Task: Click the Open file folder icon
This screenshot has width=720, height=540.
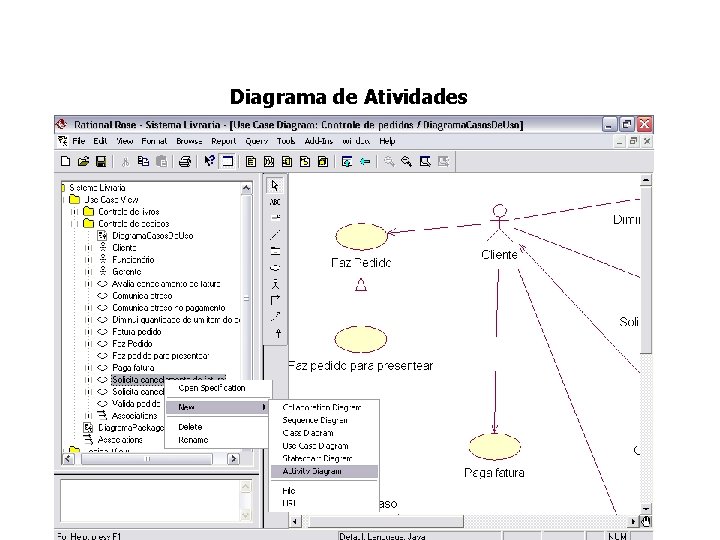Action: click(x=83, y=161)
